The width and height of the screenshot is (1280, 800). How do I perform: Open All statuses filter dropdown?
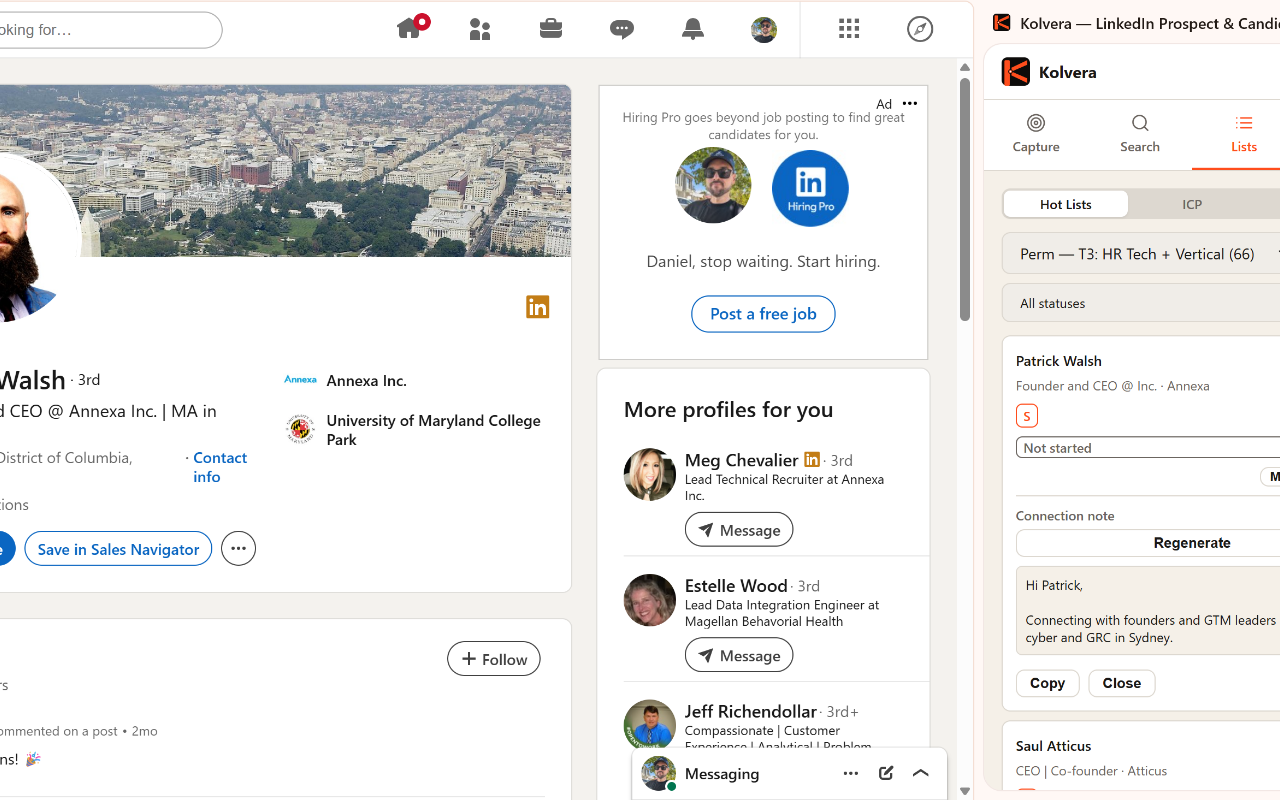tap(1142, 303)
